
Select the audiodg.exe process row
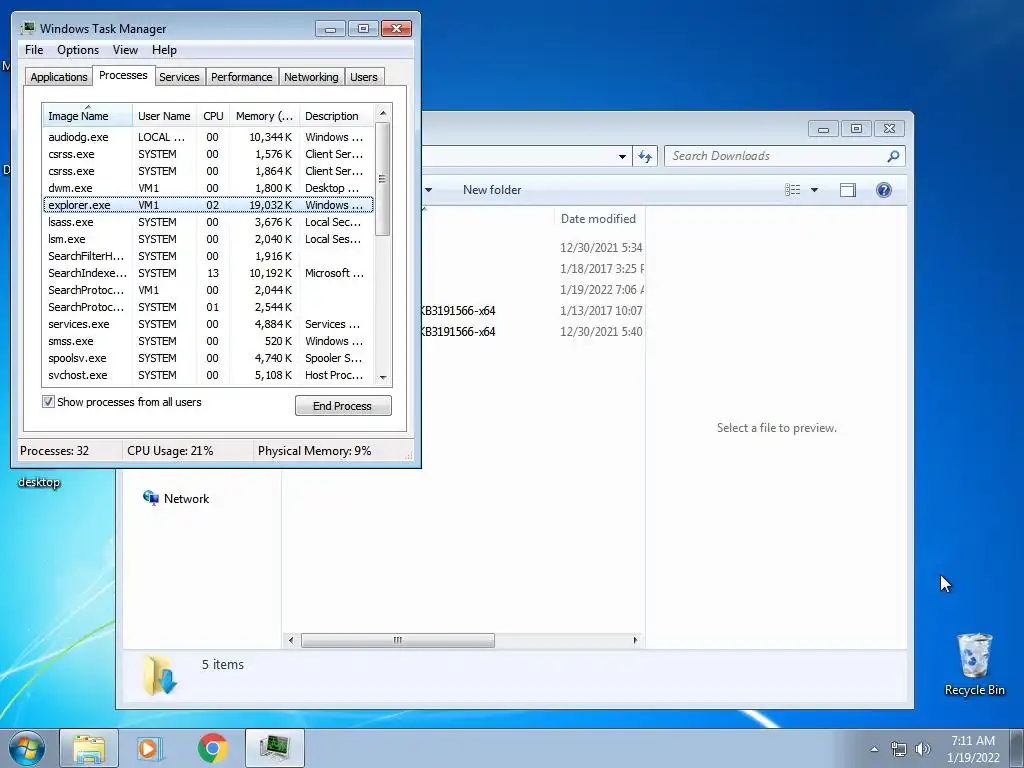coord(208,137)
